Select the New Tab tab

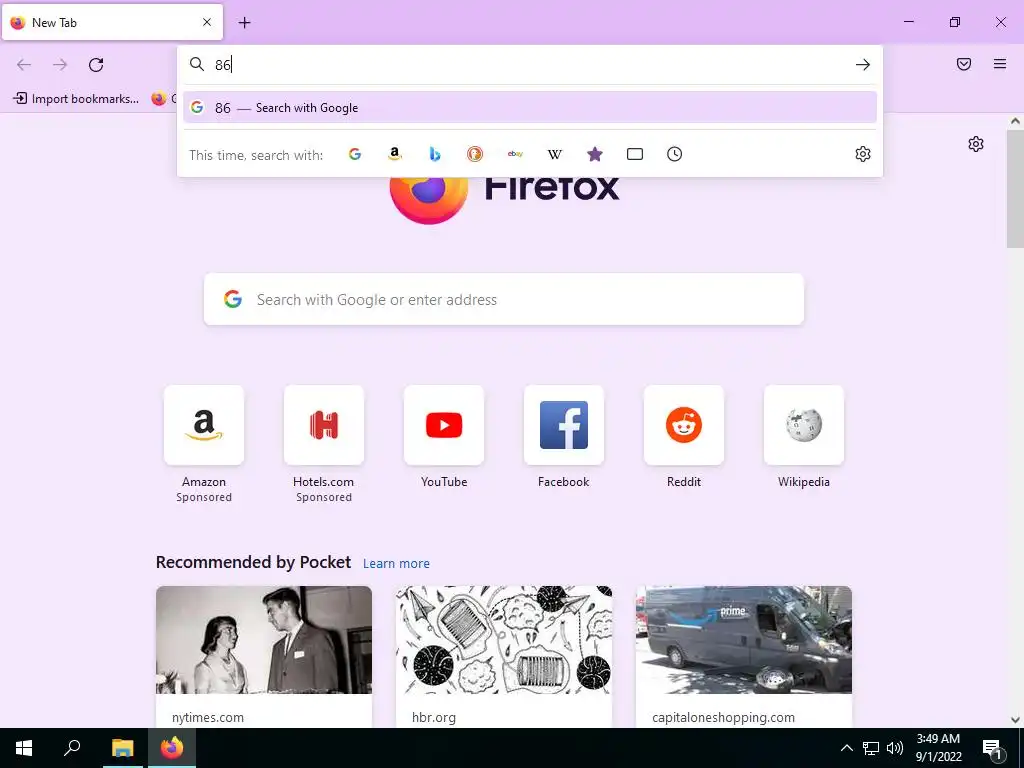click(x=112, y=22)
